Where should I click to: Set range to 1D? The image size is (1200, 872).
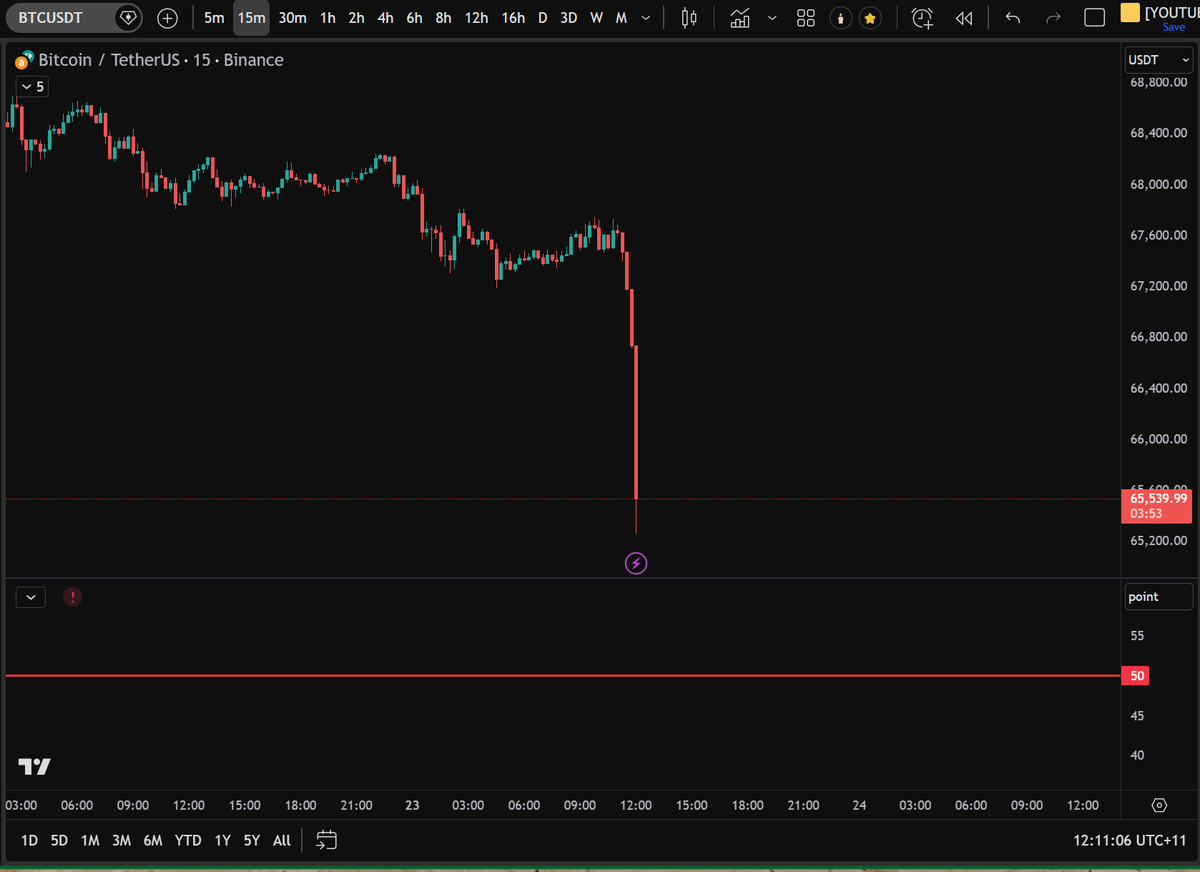tap(30, 840)
